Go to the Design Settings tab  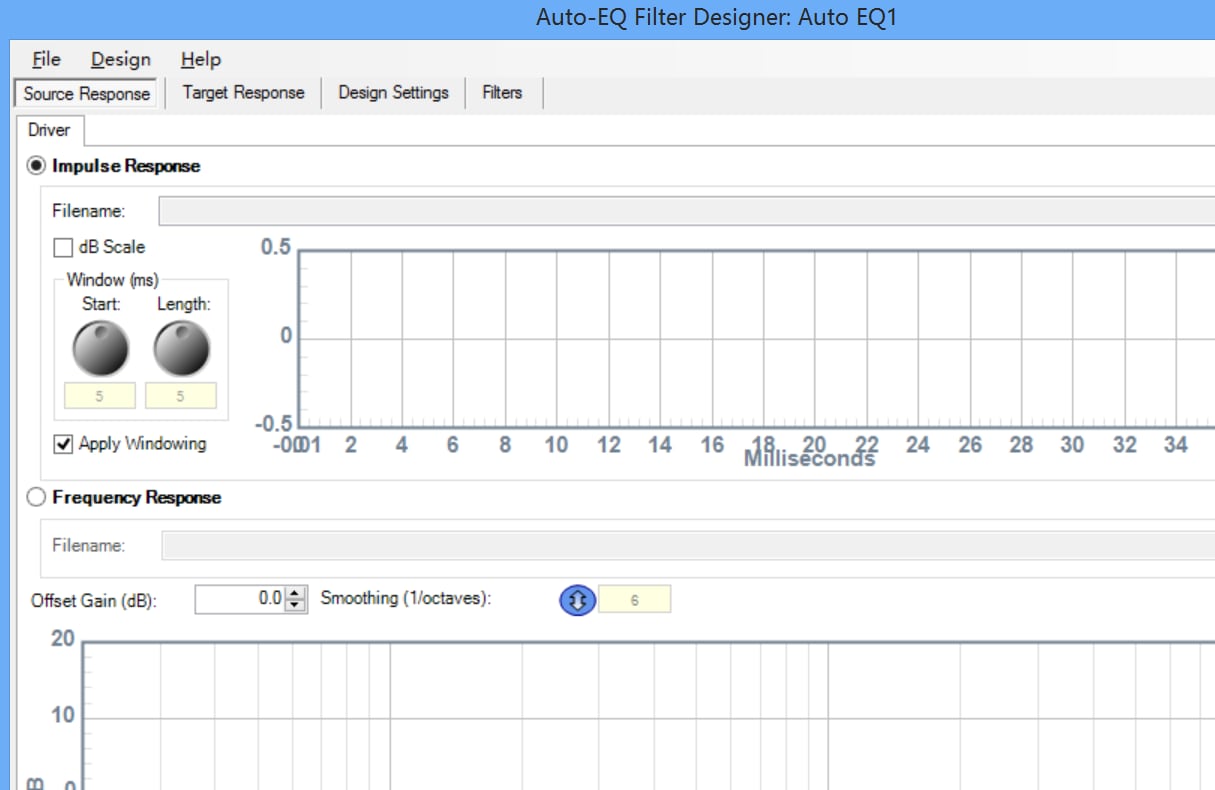(x=393, y=93)
